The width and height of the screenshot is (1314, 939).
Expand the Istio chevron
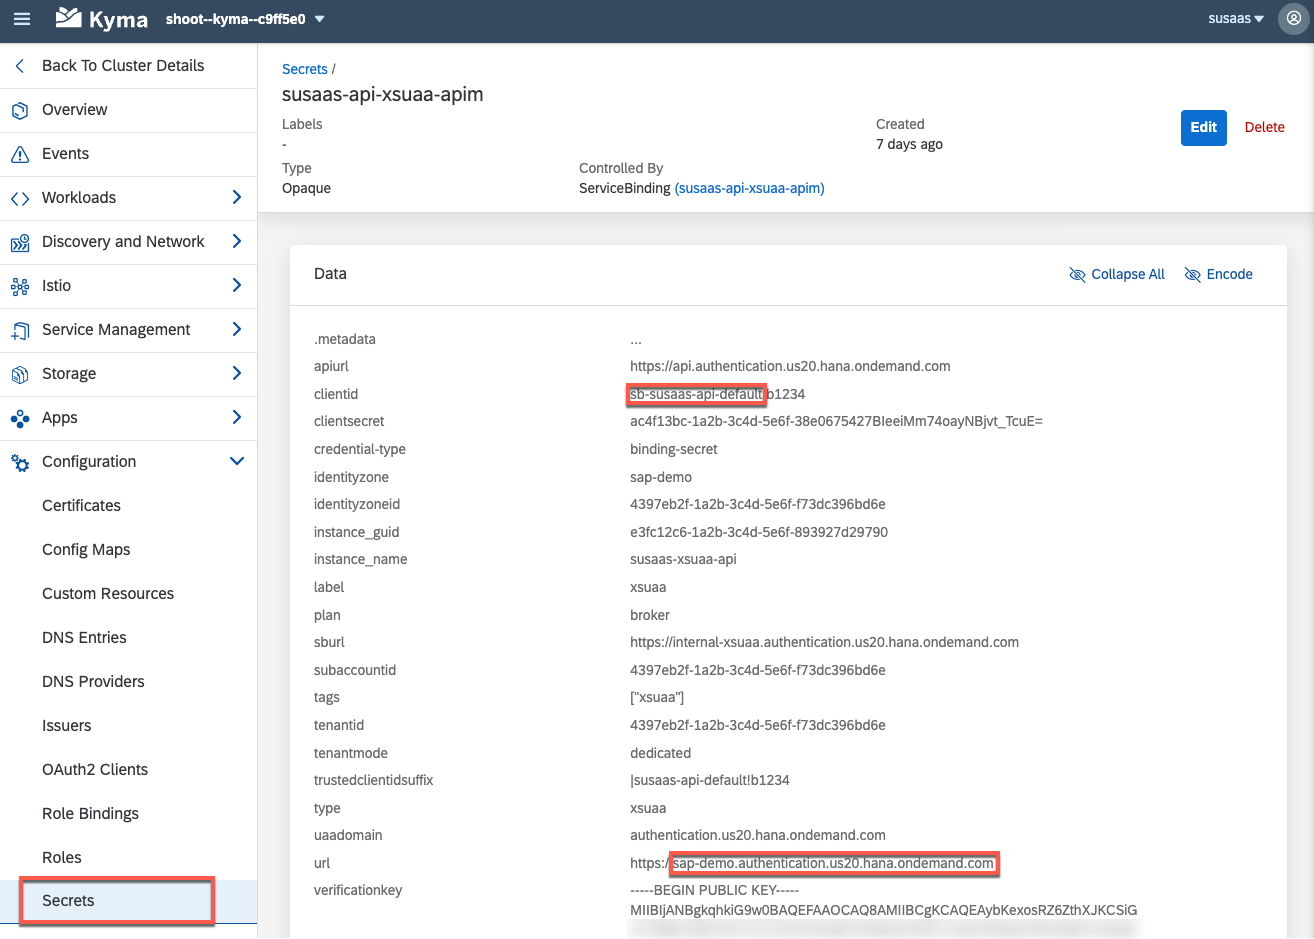pos(237,286)
